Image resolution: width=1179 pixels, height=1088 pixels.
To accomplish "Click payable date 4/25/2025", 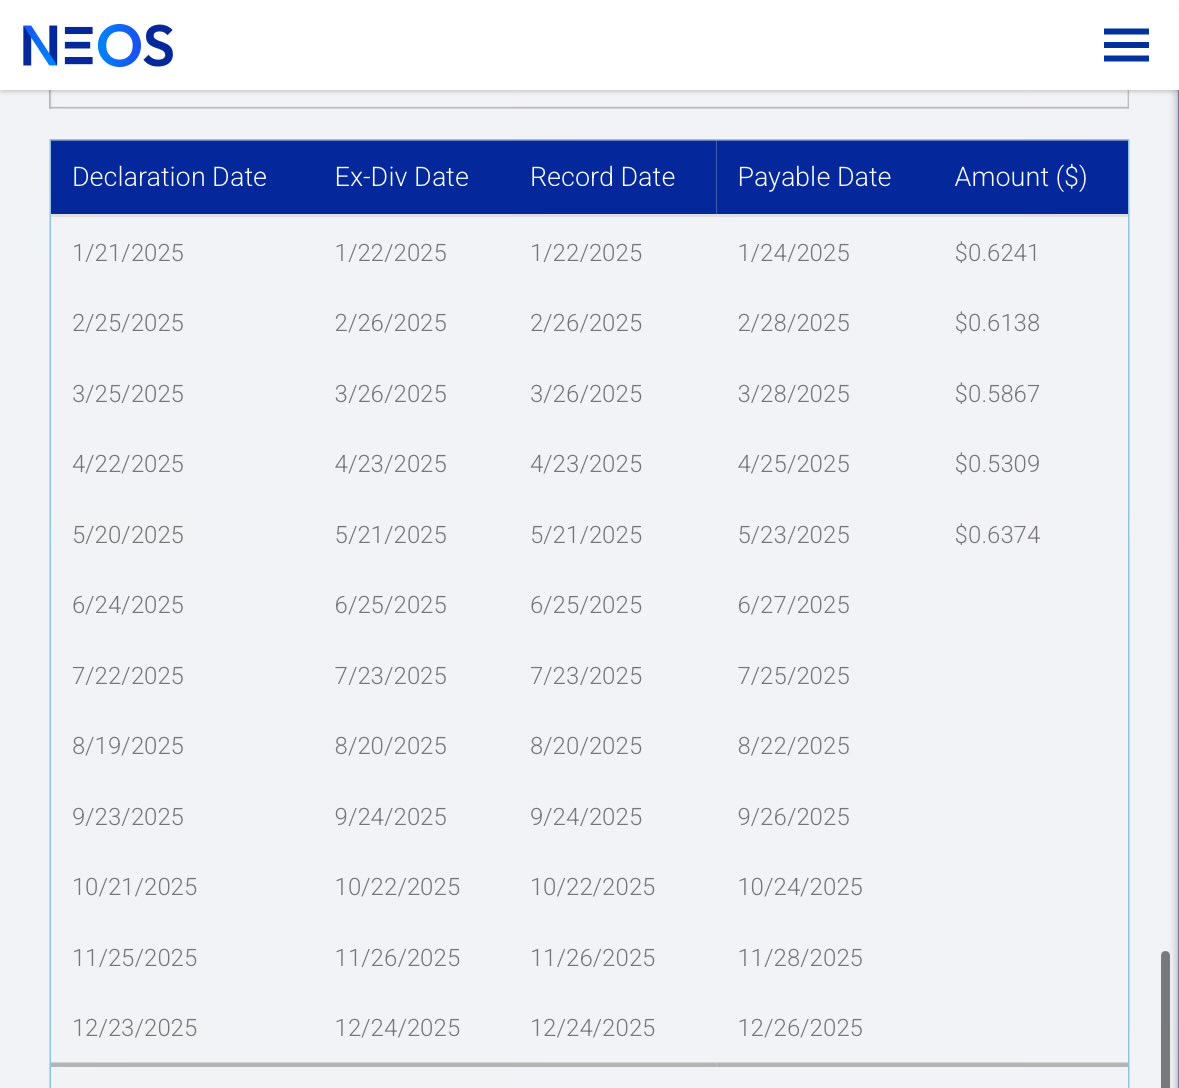I will tap(793, 463).
